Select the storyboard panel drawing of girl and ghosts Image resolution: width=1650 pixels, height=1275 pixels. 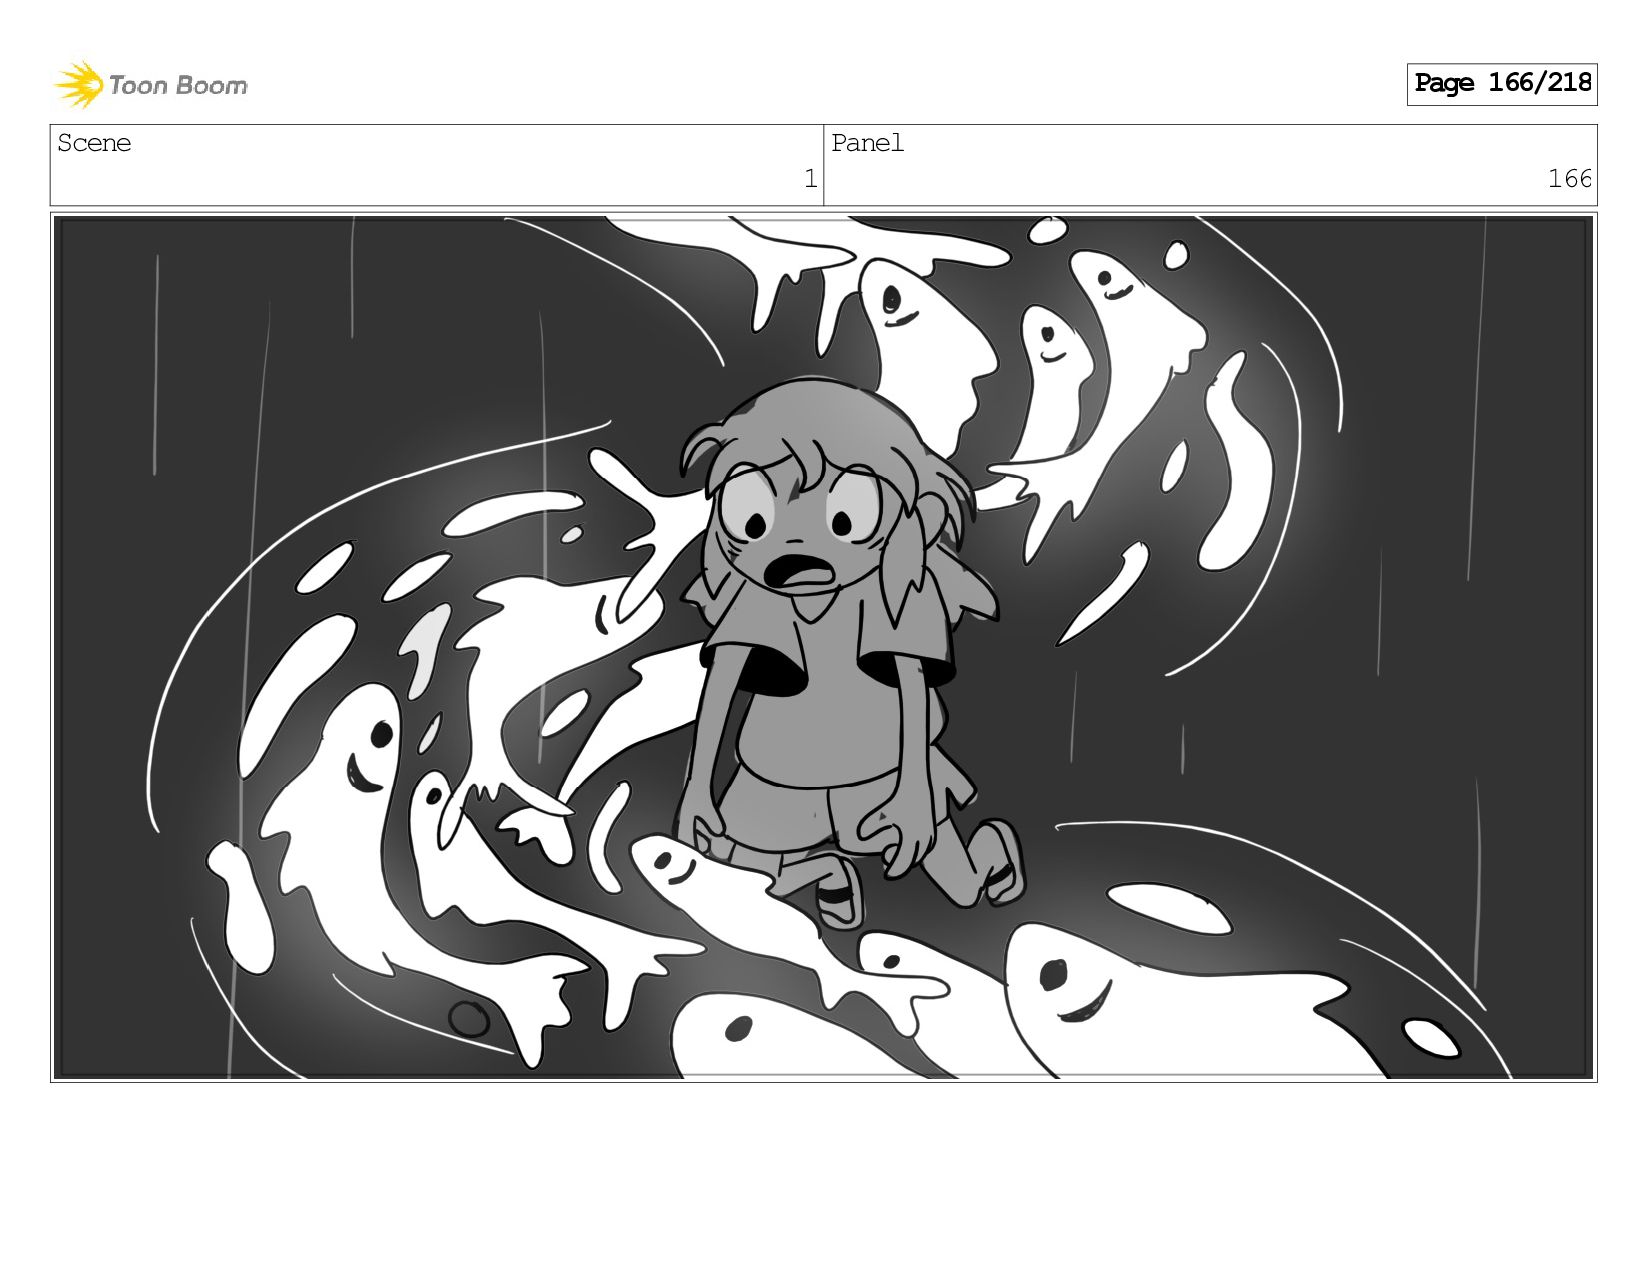[x=824, y=647]
